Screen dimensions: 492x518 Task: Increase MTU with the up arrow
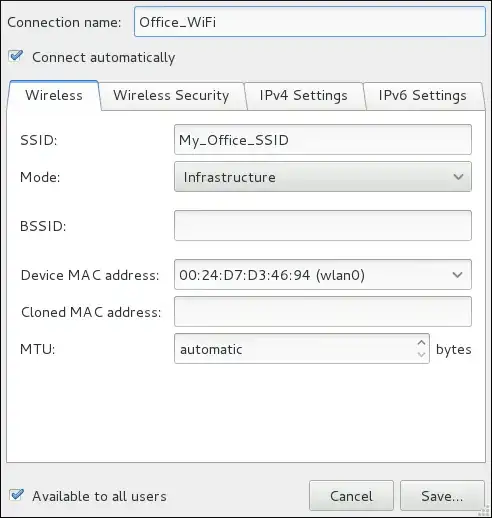click(421, 343)
